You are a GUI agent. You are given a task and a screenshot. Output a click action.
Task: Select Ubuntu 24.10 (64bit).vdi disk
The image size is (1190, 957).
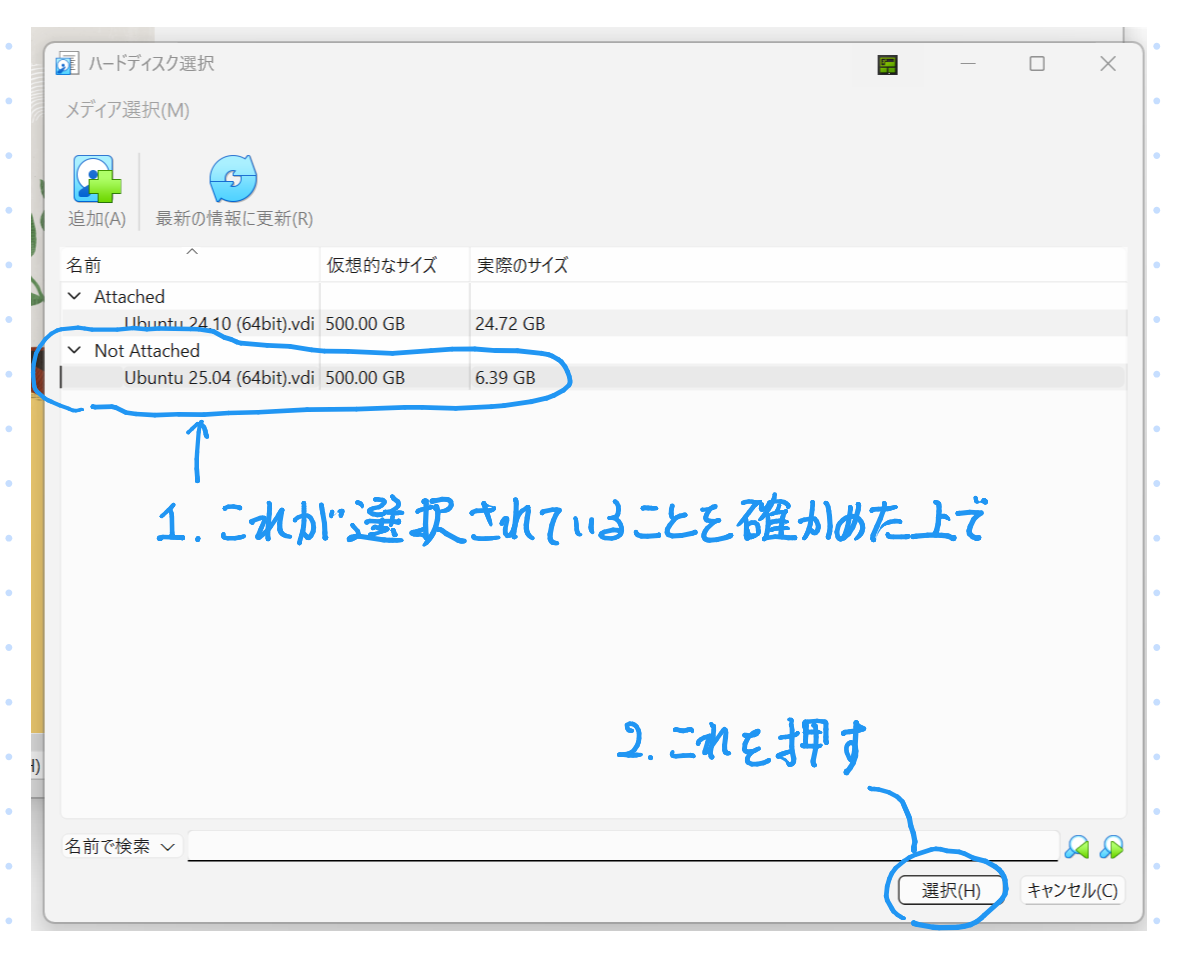click(x=219, y=324)
